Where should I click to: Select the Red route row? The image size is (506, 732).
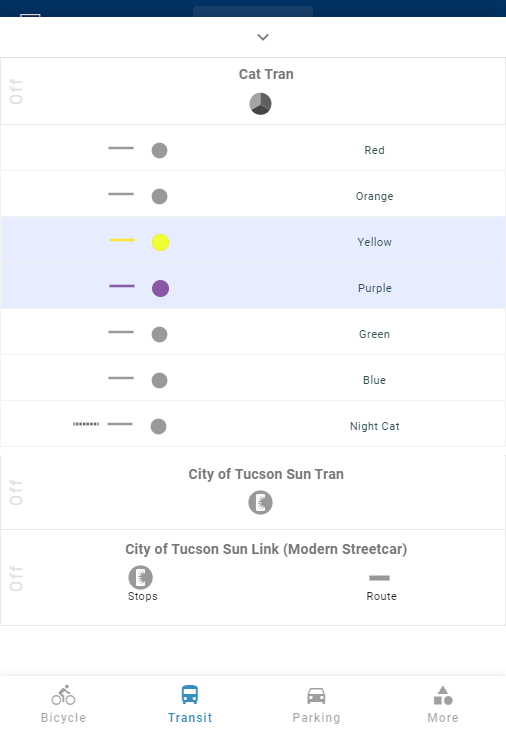[x=253, y=148]
